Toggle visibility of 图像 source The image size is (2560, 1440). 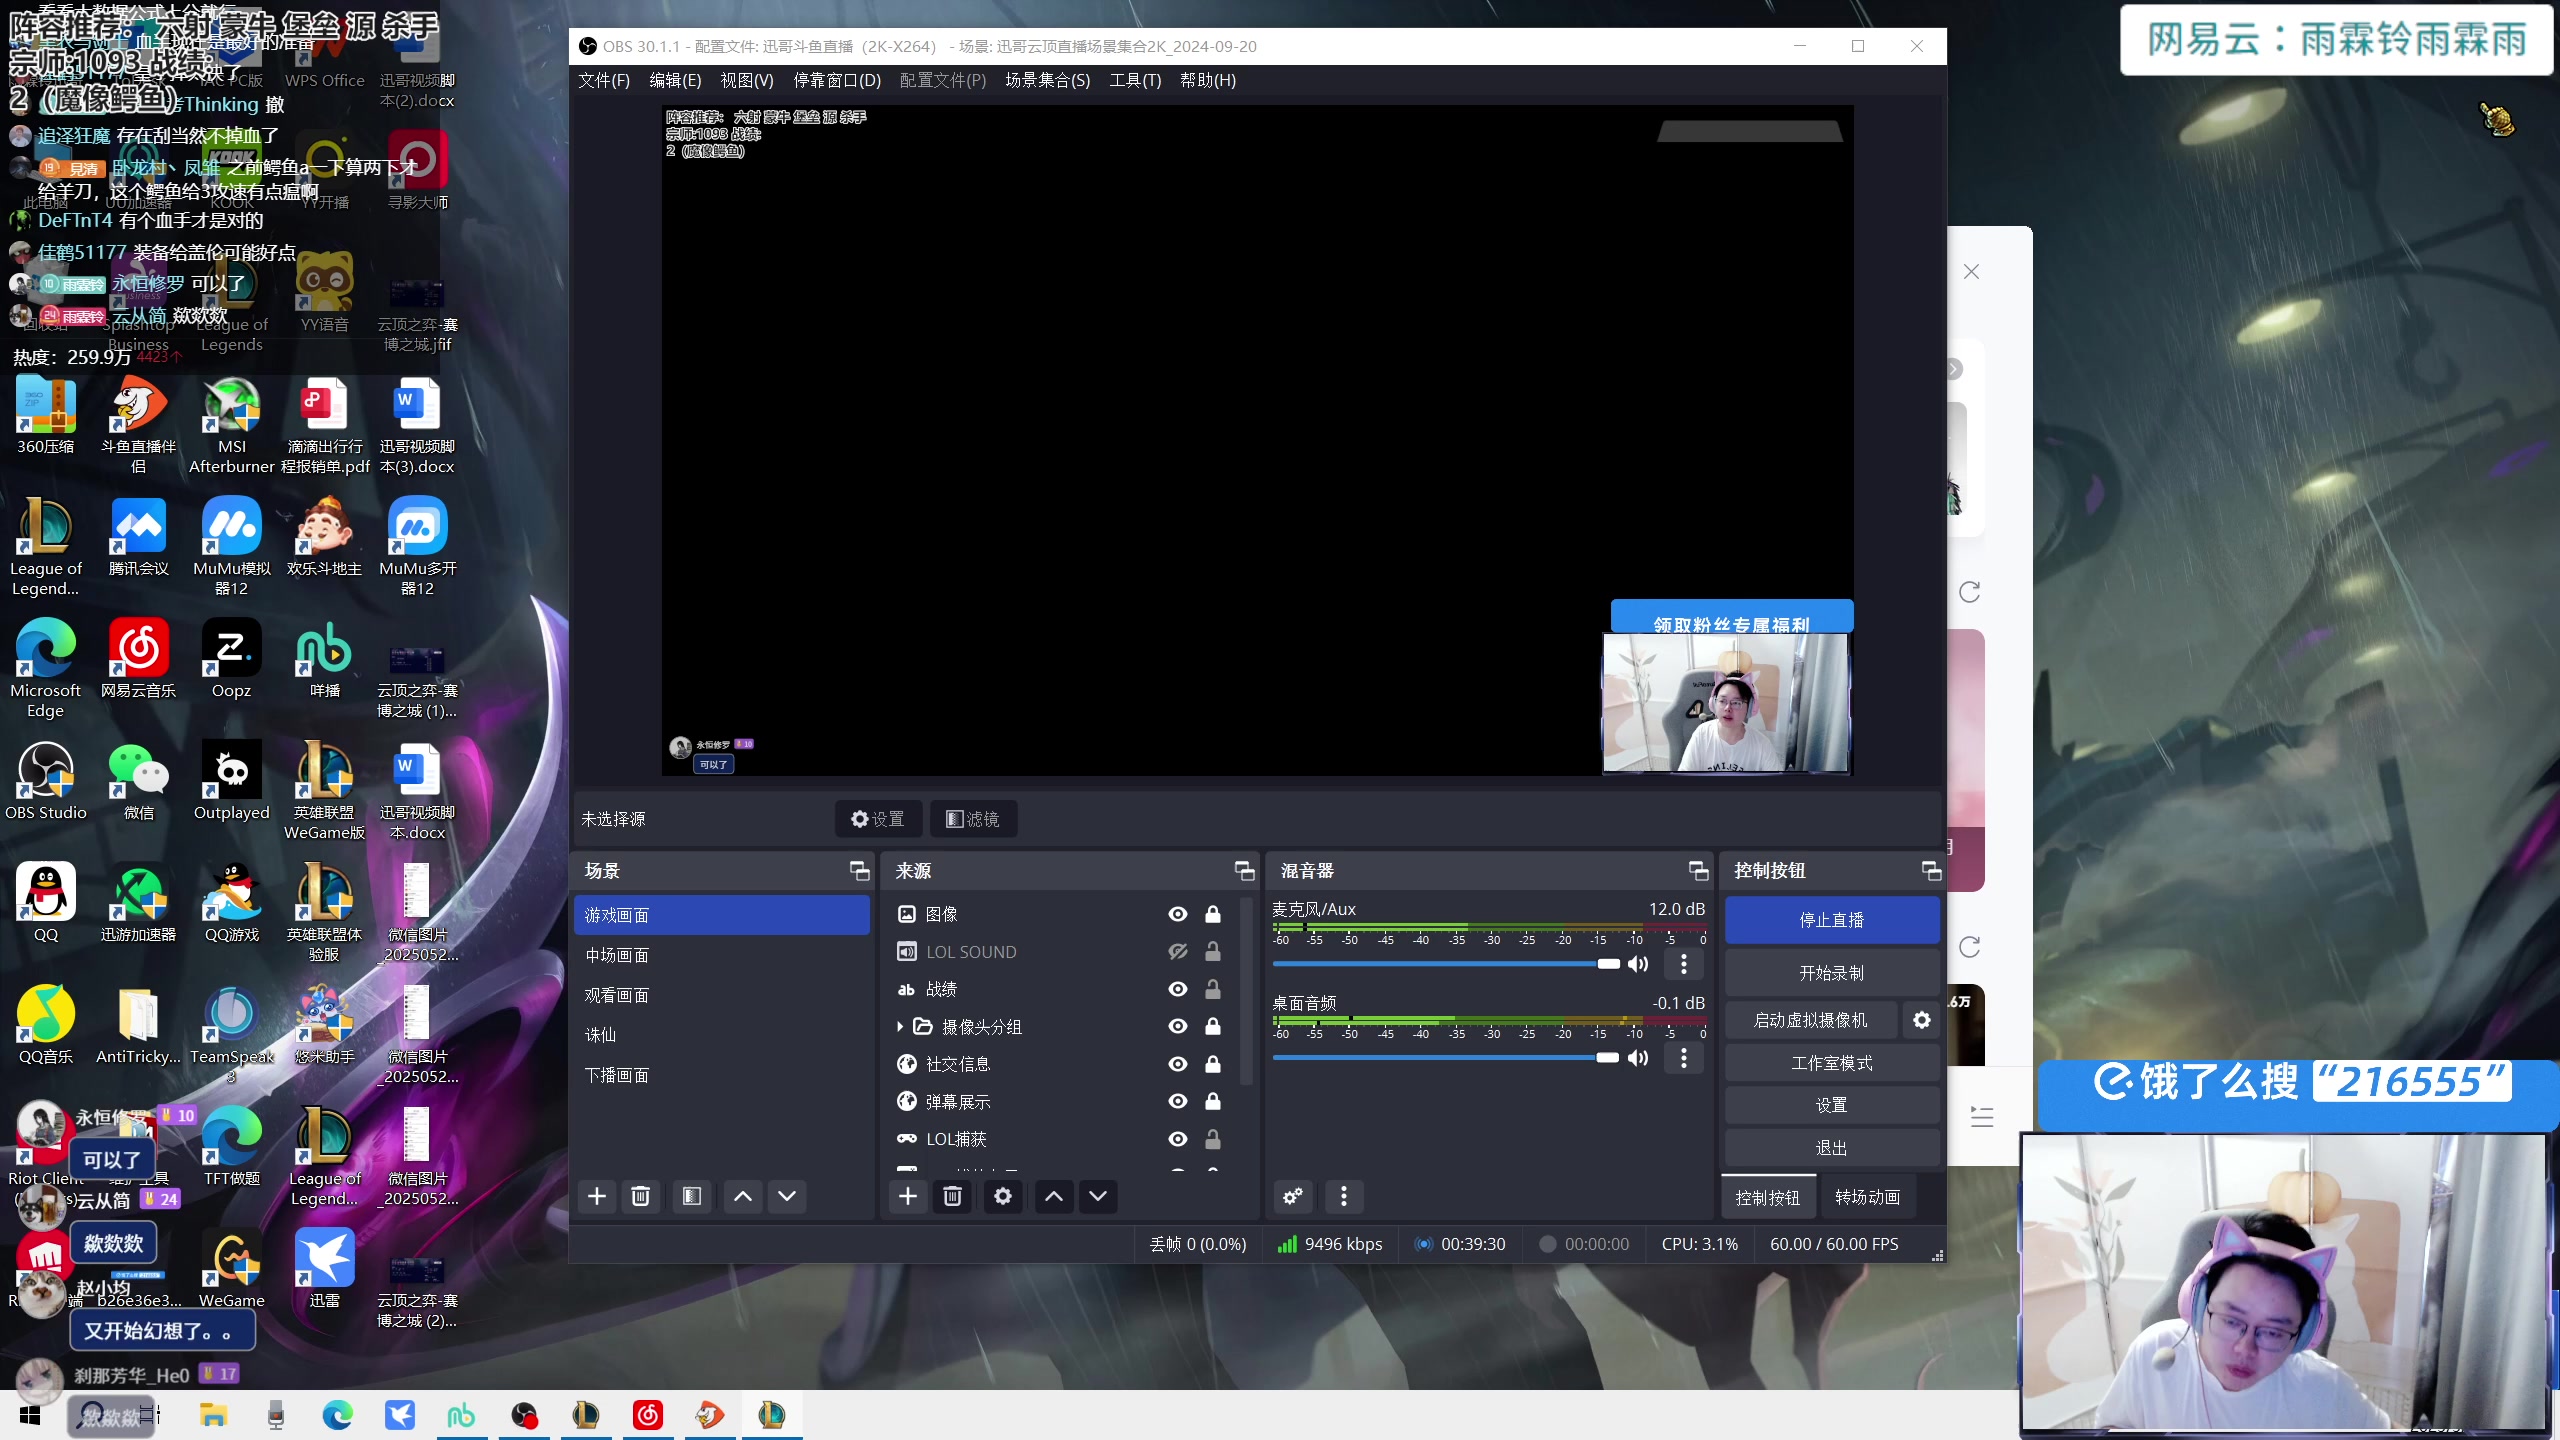1178,914
